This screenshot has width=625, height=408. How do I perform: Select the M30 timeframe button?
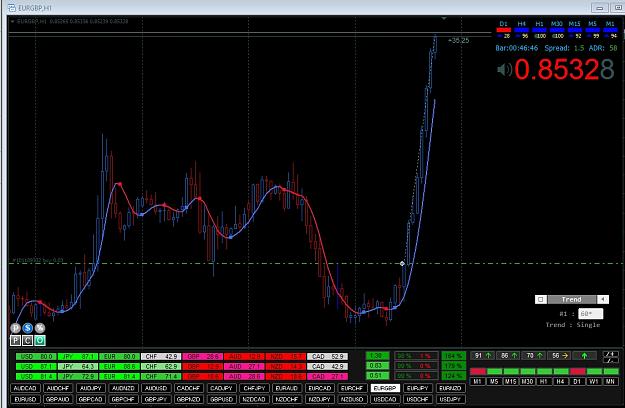click(527, 381)
